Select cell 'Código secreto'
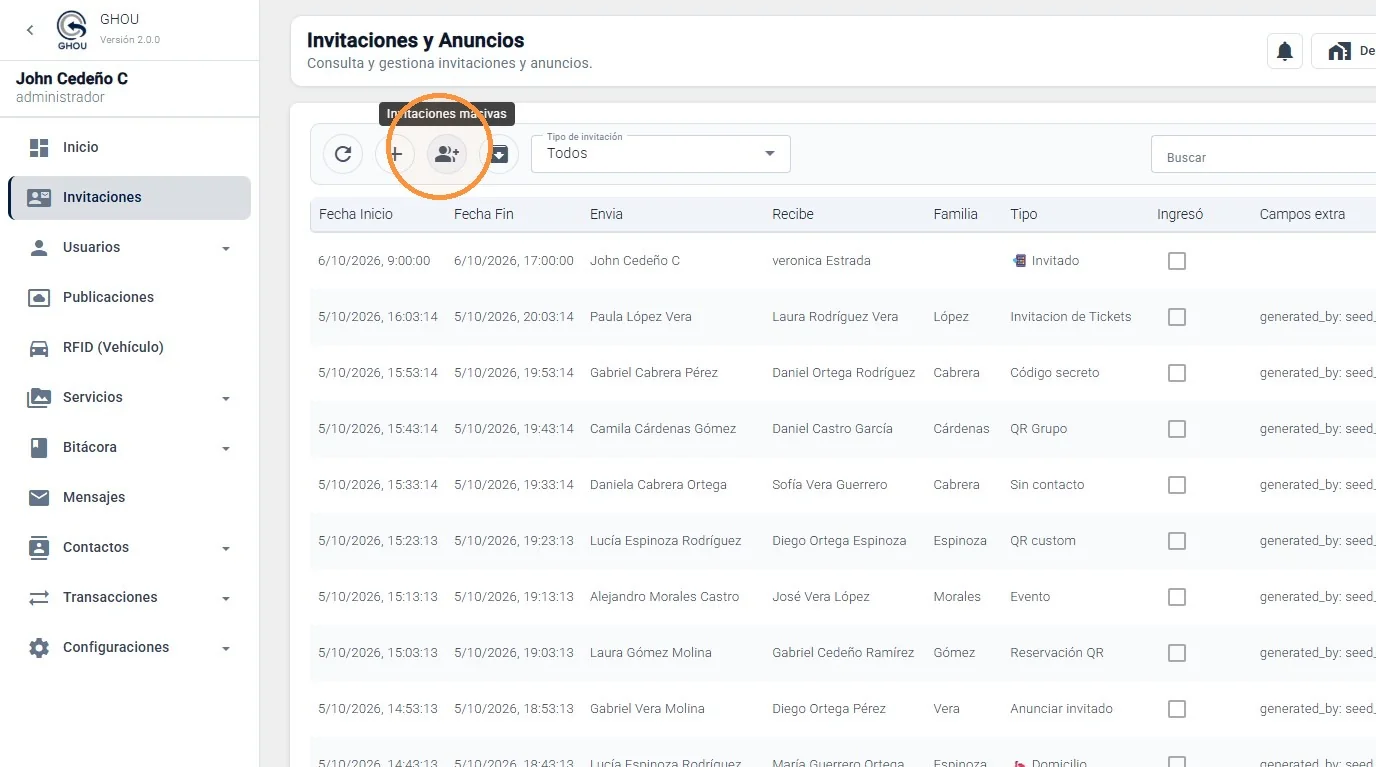 point(1055,373)
